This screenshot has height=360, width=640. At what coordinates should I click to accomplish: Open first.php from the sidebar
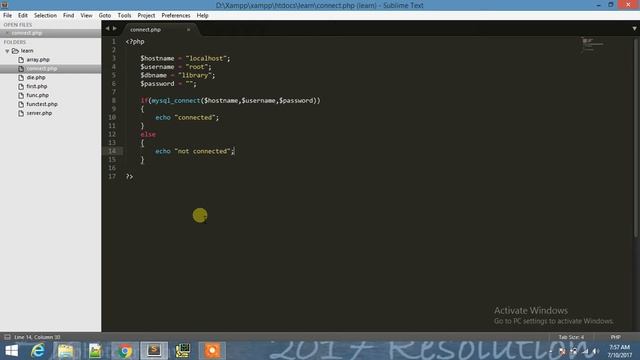pos(37,87)
